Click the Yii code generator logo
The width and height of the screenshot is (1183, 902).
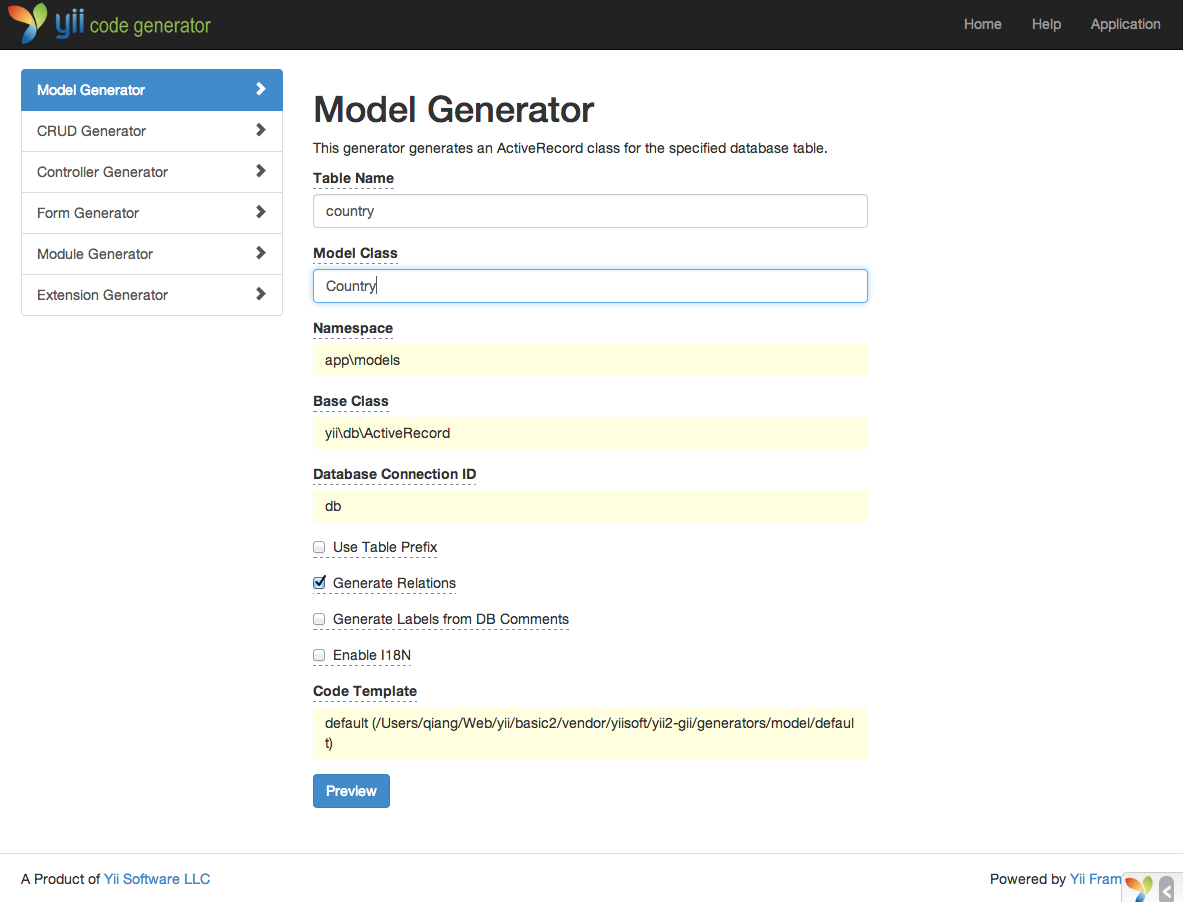[x=109, y=25]
